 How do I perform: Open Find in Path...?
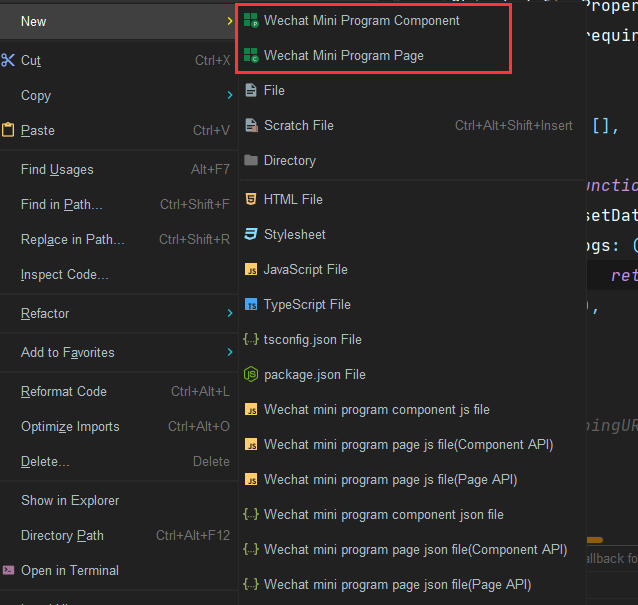click(118, 204)
